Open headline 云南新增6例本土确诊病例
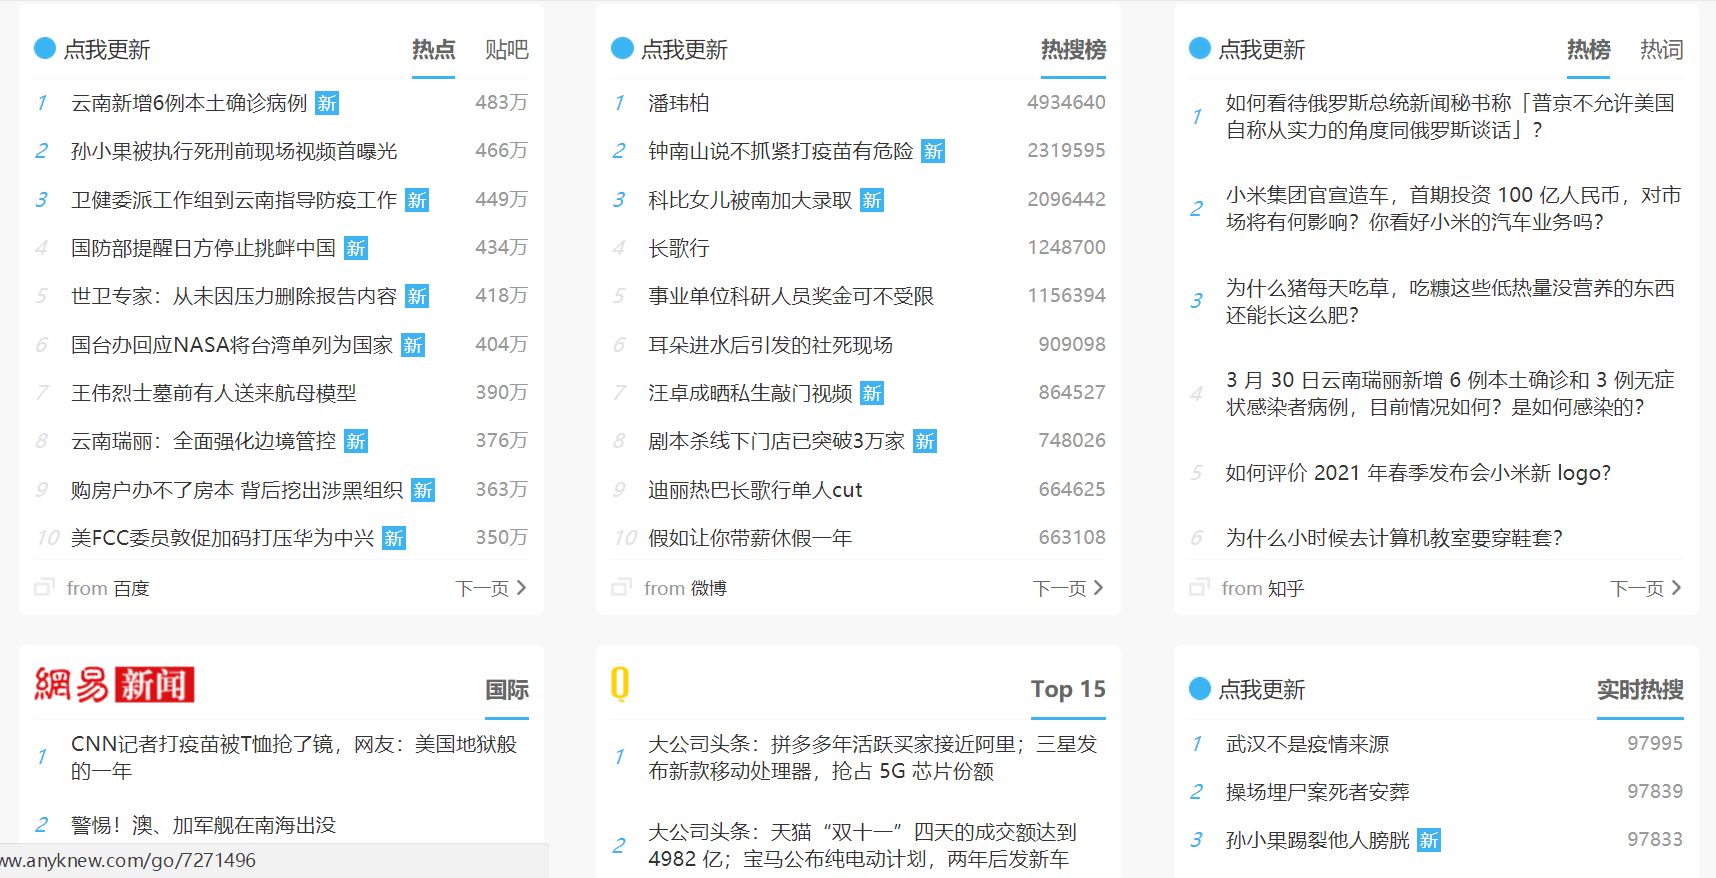The width and height of the screenshot is (1716, 878). pos(189,103)
